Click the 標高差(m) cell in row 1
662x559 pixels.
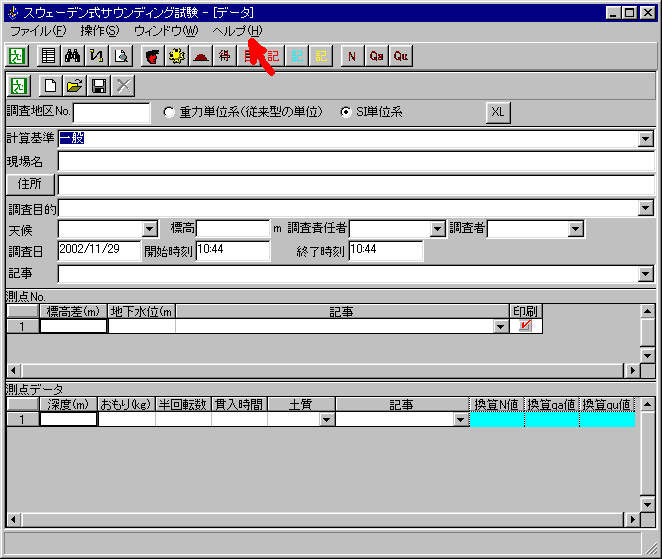coord(73,326)
